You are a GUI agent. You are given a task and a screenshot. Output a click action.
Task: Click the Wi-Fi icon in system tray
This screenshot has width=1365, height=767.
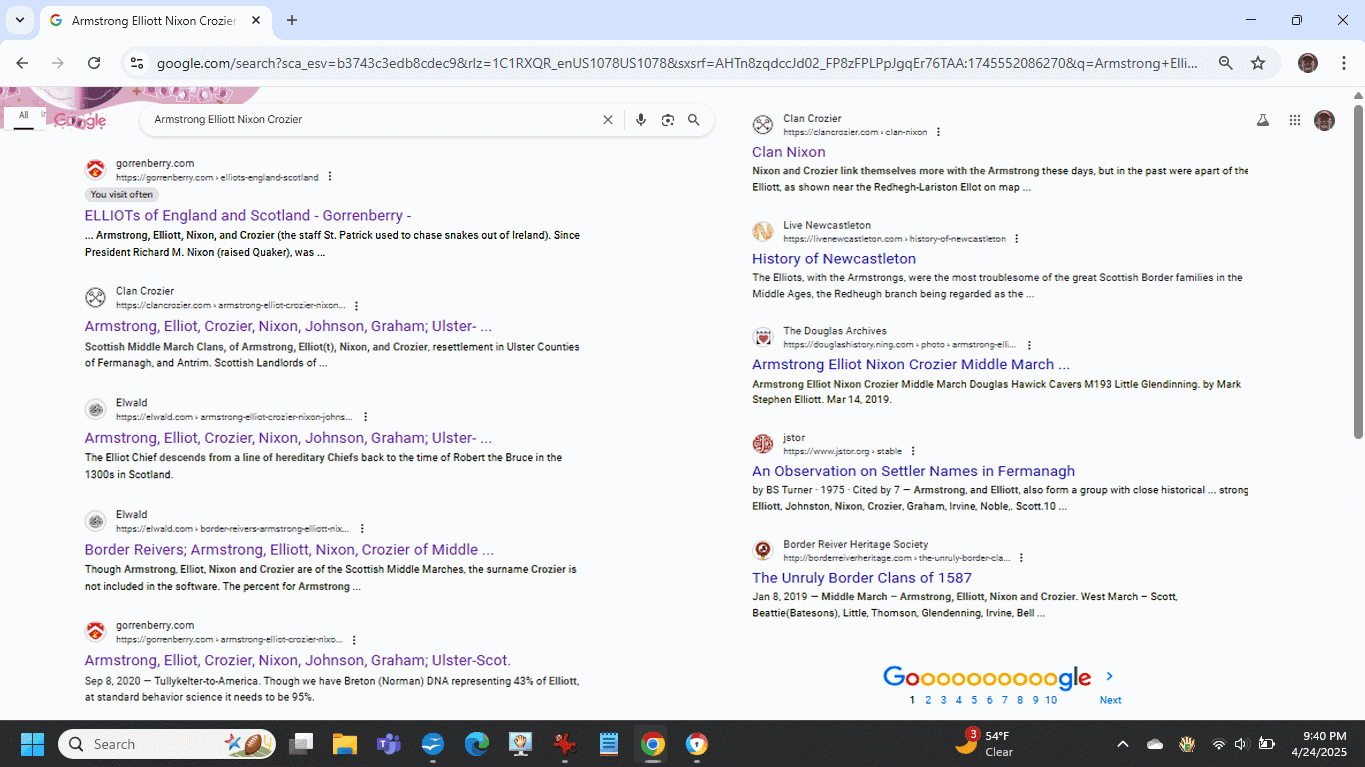point(1218,744)
